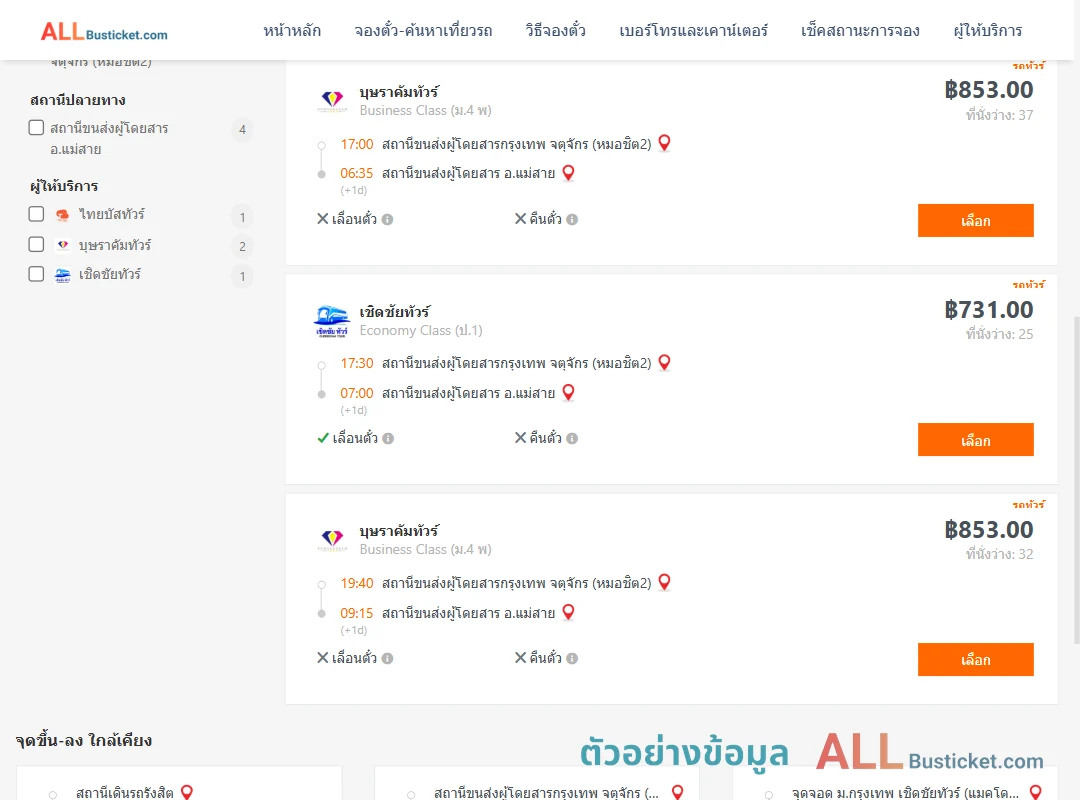Tick the สถานีขนส่งผู้โดยสาร อ.แม่สาย destination checkbox

[x=37, y=127]
